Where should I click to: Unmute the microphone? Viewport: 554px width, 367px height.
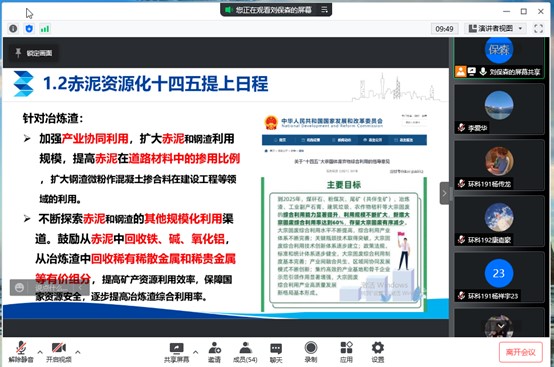tap(21, 352)
